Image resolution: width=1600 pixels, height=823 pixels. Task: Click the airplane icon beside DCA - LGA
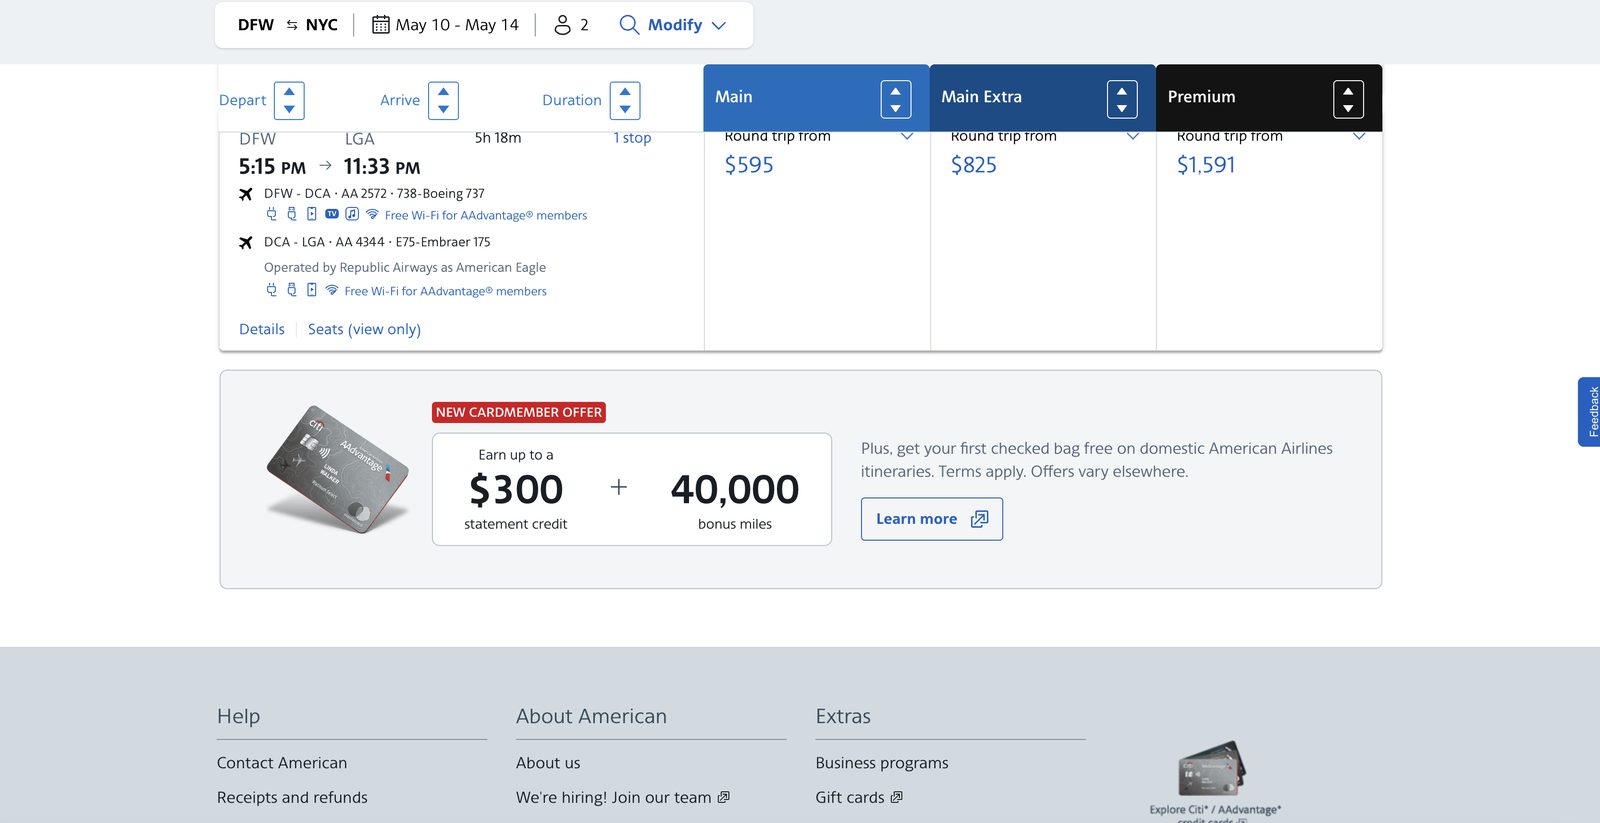[x=246, y=242]
